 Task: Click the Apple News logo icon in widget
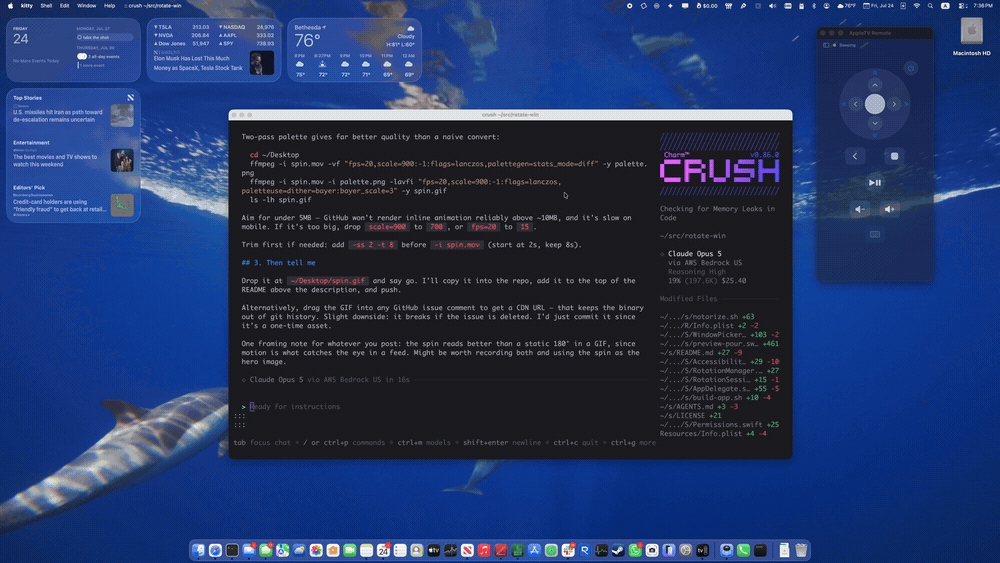[x=130, y=98]
